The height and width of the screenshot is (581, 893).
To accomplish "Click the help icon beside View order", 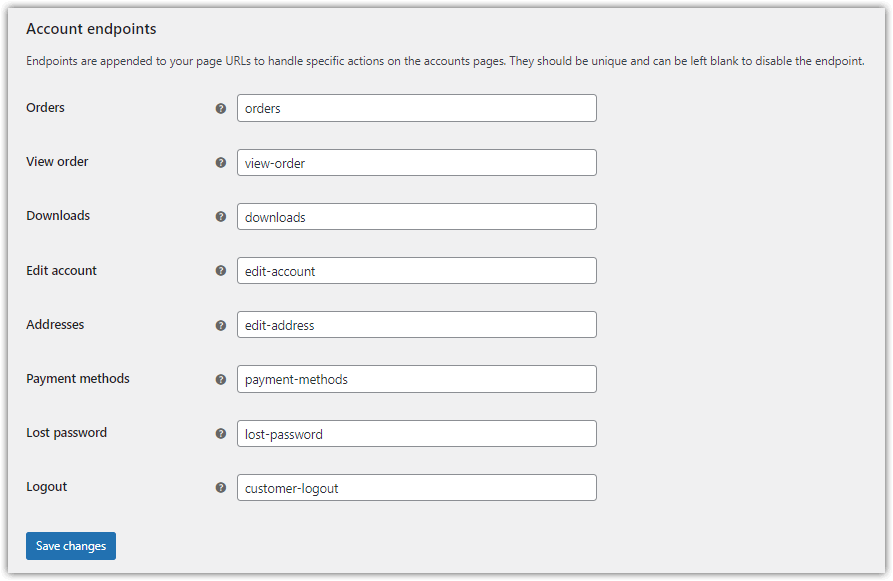I will tap(221, 163).
